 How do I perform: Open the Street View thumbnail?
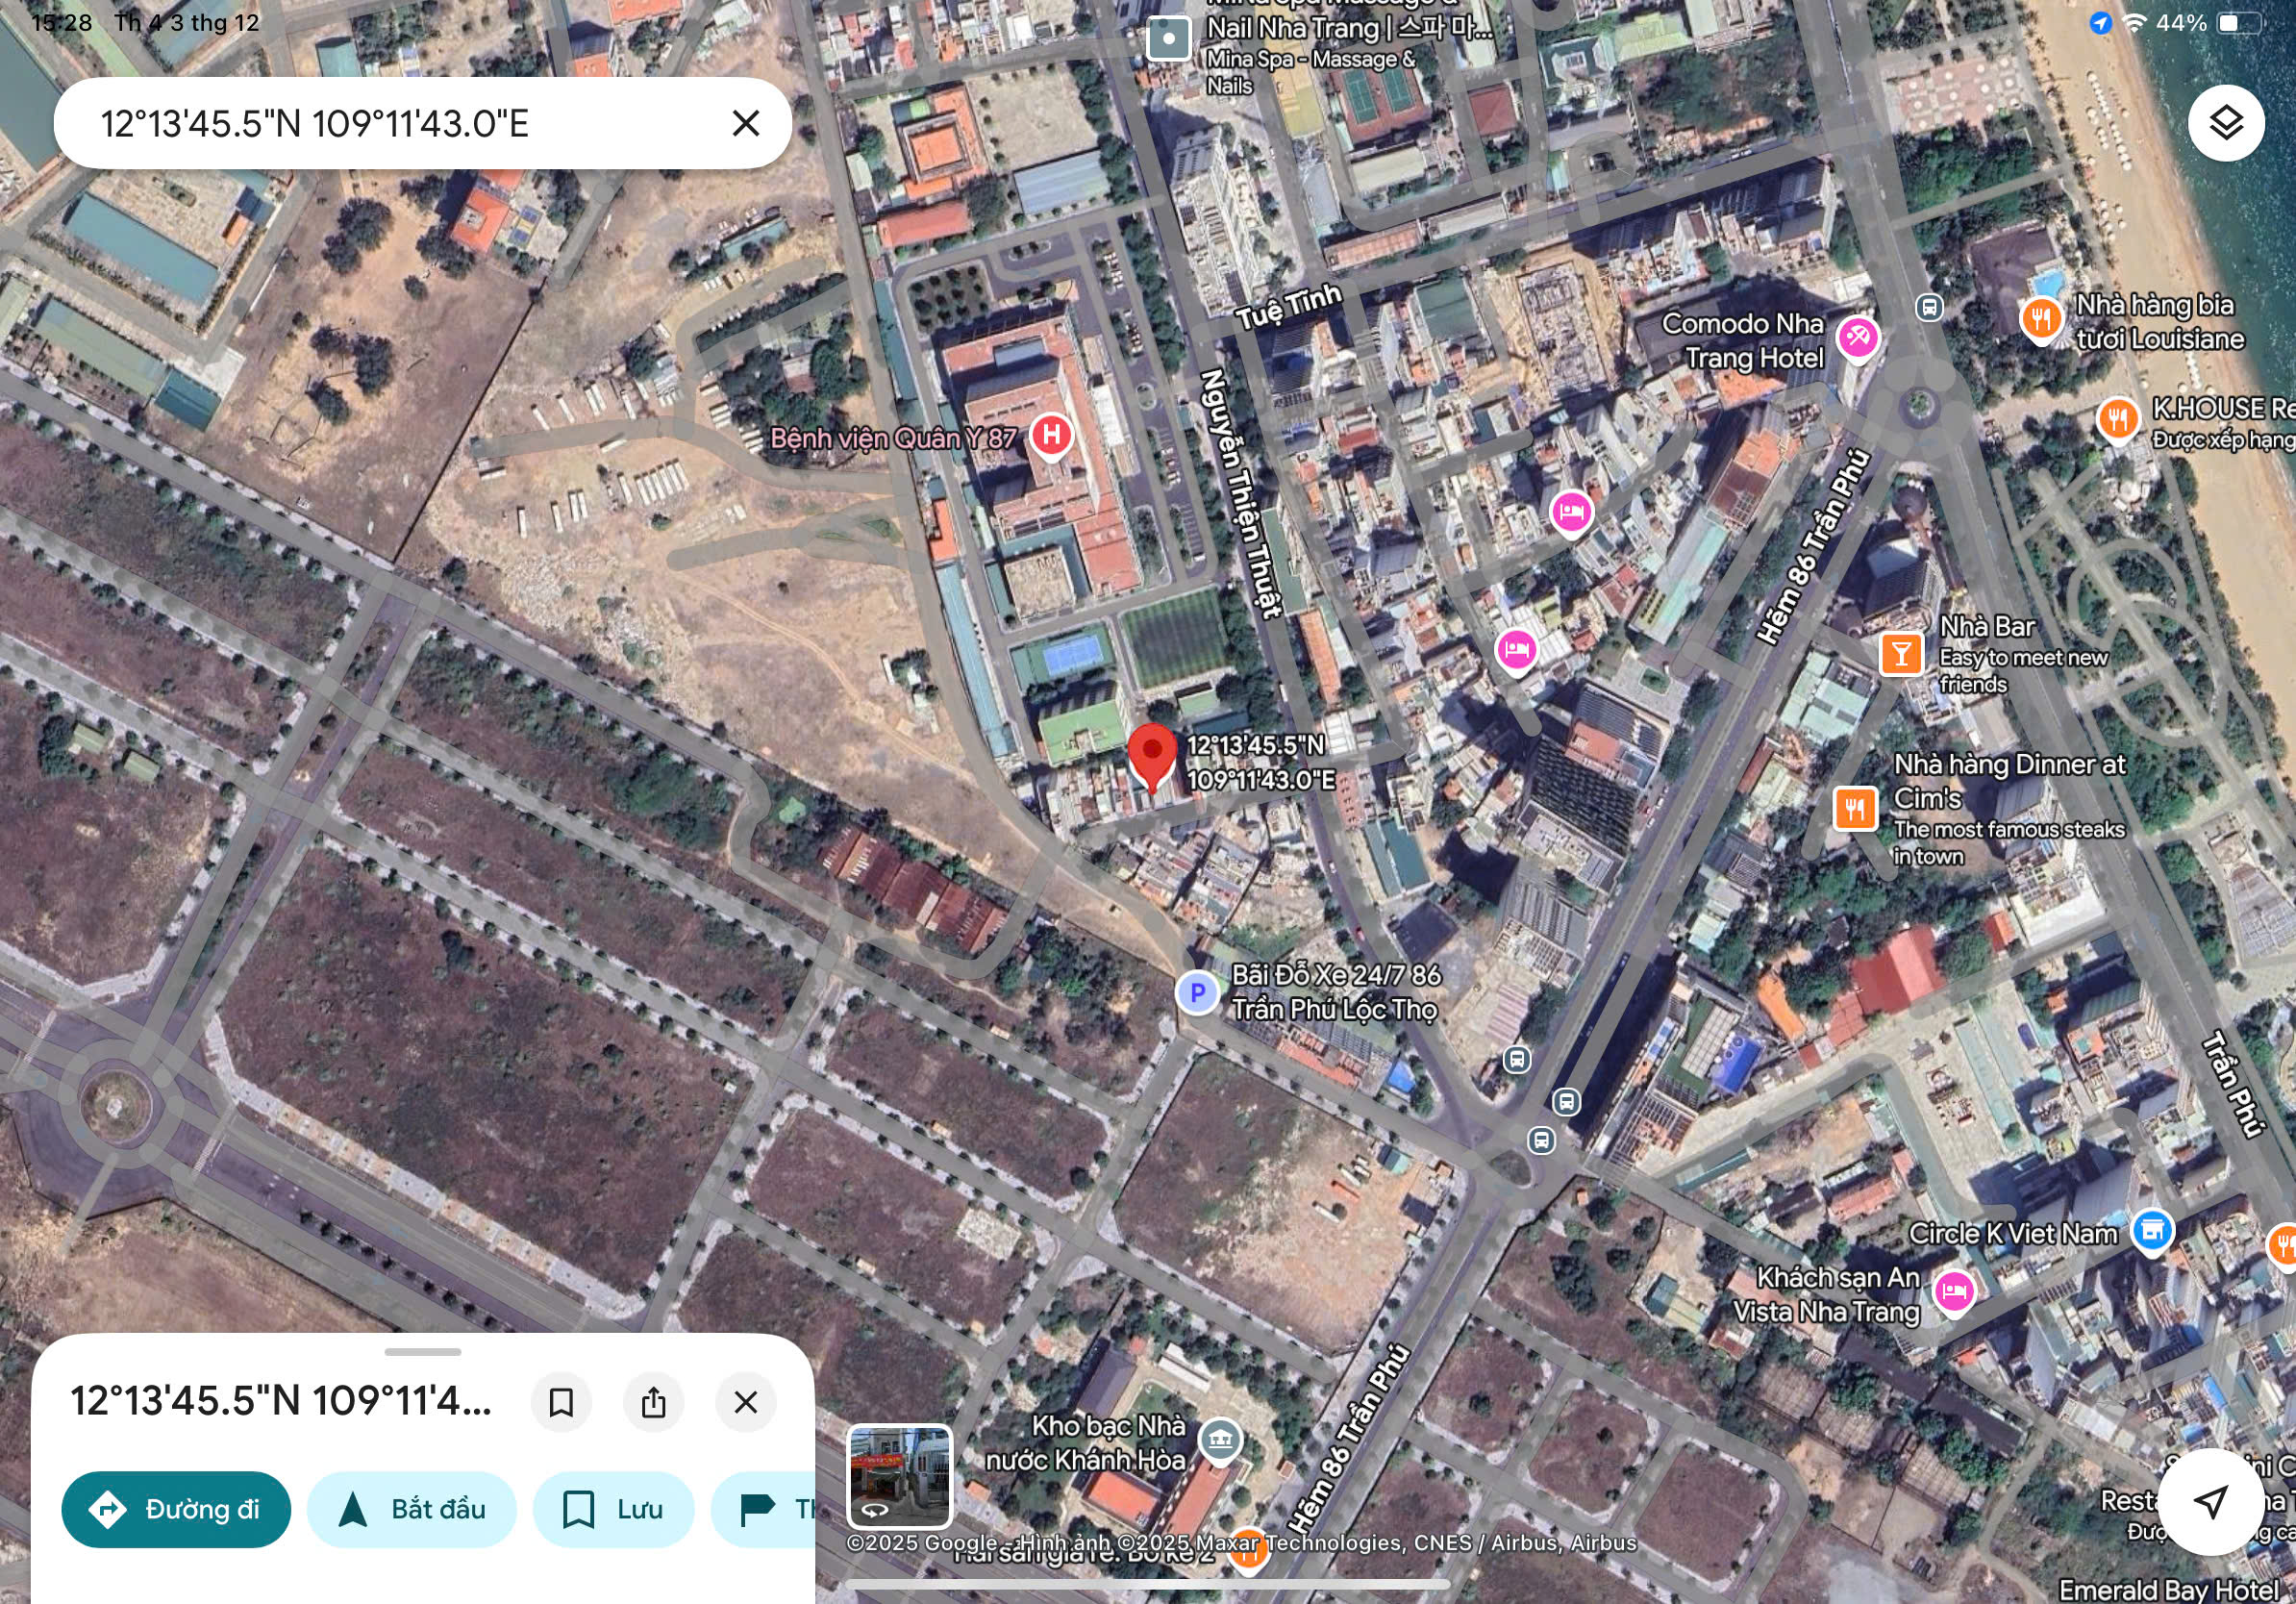click(x=899, y=1476)
